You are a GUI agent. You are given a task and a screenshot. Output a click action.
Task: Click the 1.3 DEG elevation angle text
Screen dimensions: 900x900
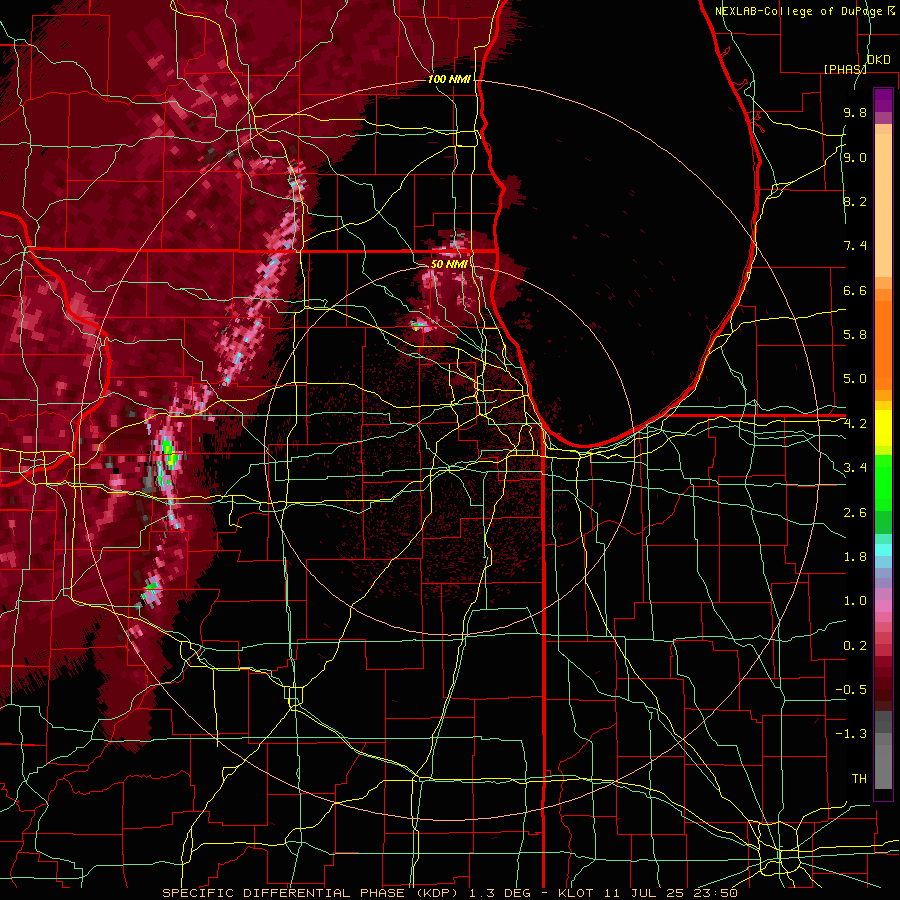tap(498, 893)
